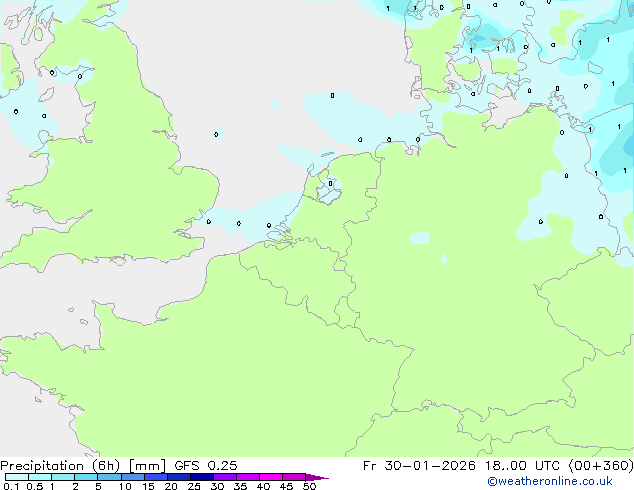The height and width of the screenshot is (490, 634).
Task: Click the '0.5' legend scale label
Action: 35,486
